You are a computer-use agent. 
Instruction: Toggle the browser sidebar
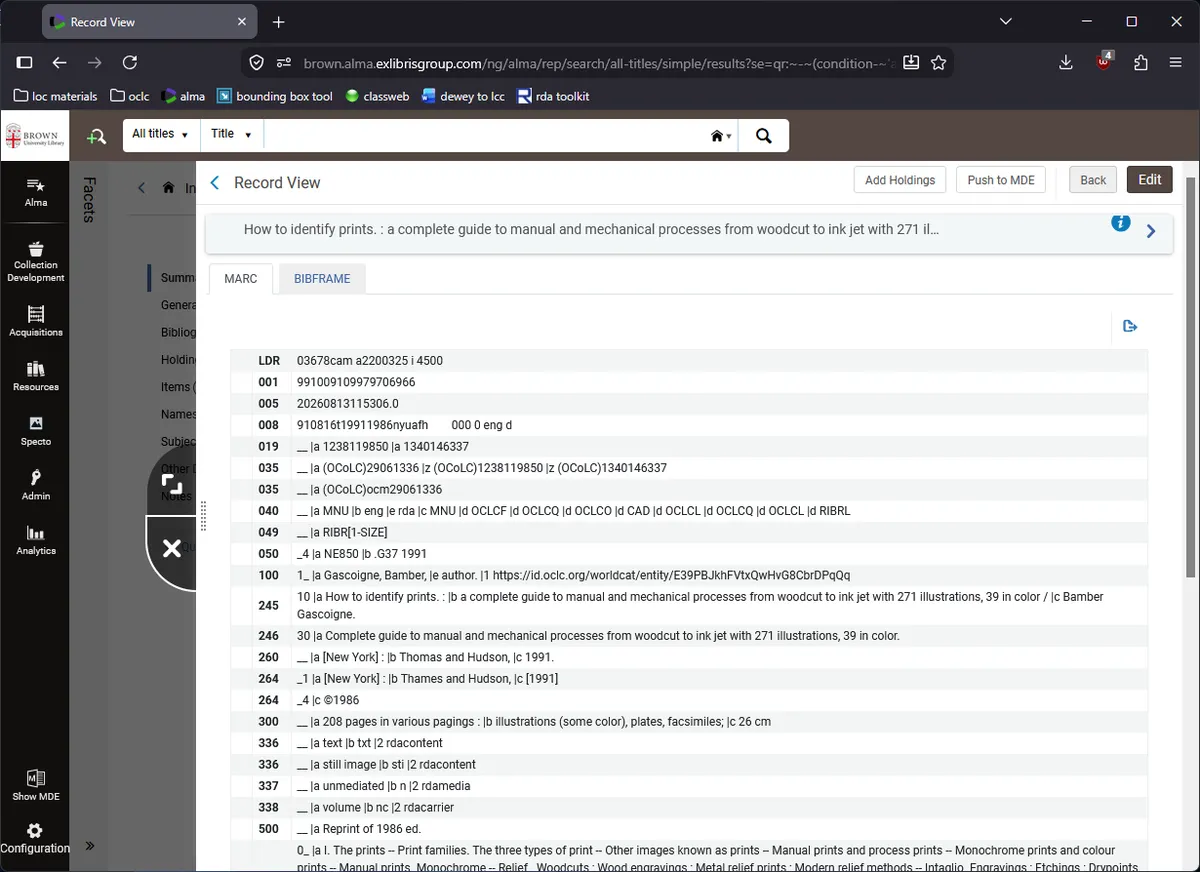pos(24,62)
